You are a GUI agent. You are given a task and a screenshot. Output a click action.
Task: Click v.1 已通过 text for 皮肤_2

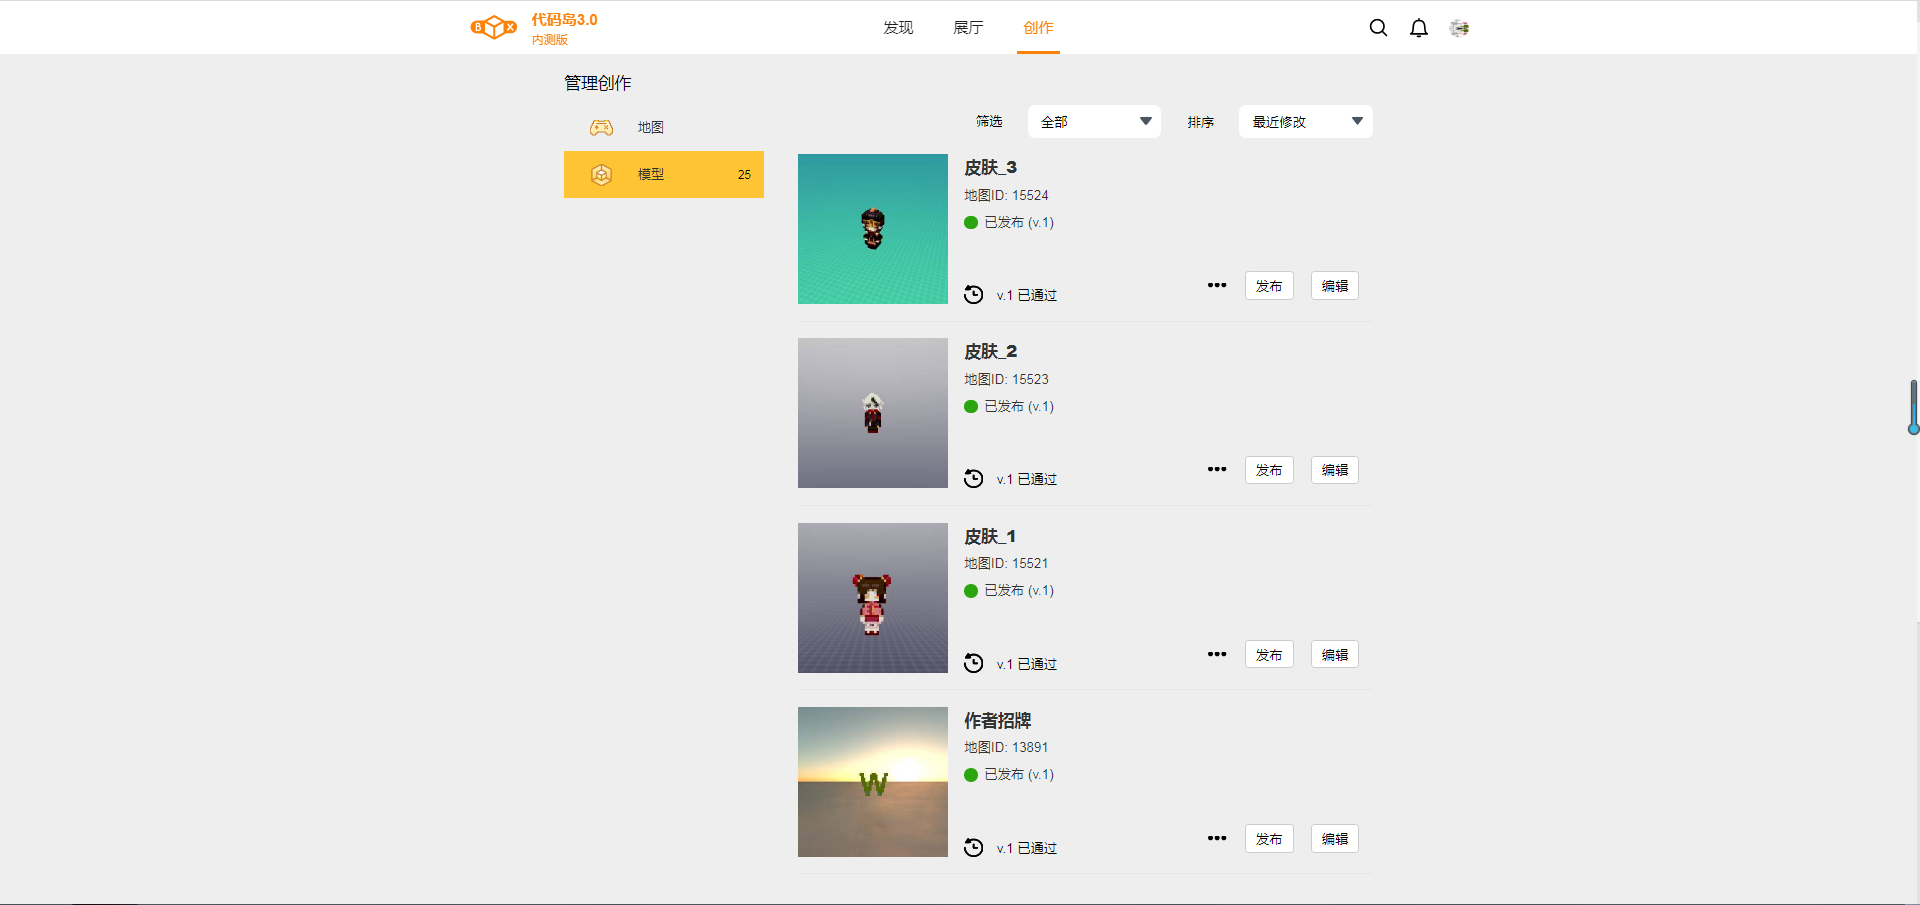click(x=1027, y=479)
